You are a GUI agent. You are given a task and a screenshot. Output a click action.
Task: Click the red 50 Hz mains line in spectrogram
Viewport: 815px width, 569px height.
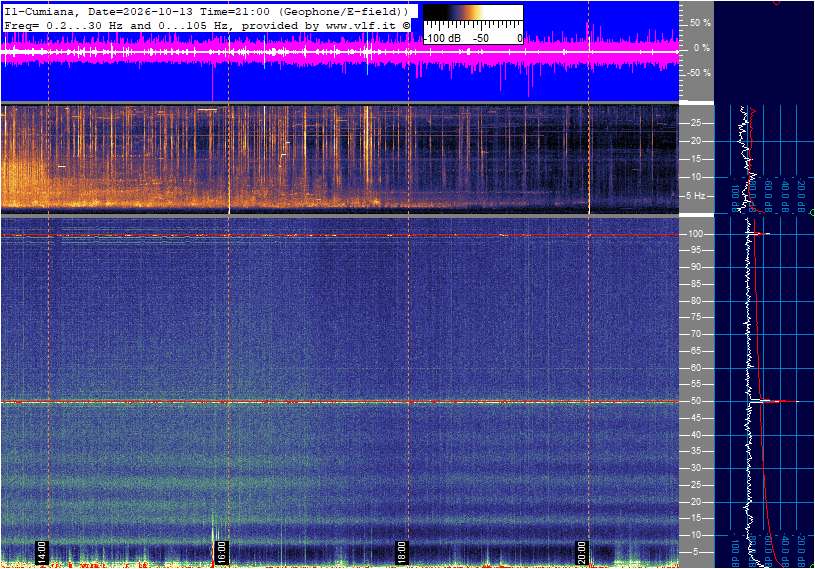[x=340, y=402]
